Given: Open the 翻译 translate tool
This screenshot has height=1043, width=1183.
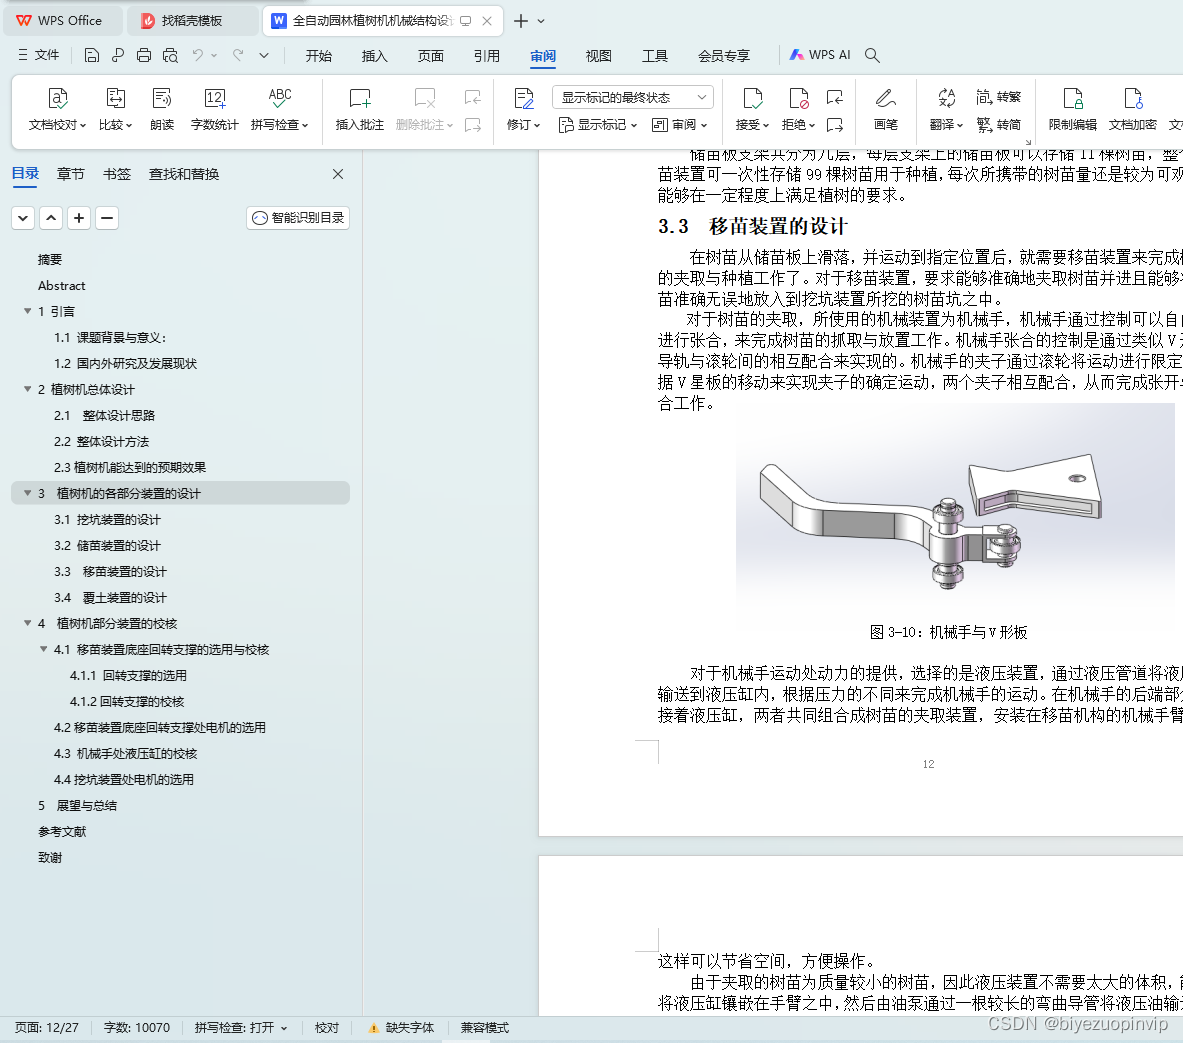Looking at the screenshot, I should pyautogui.click(x=946, y=109).
